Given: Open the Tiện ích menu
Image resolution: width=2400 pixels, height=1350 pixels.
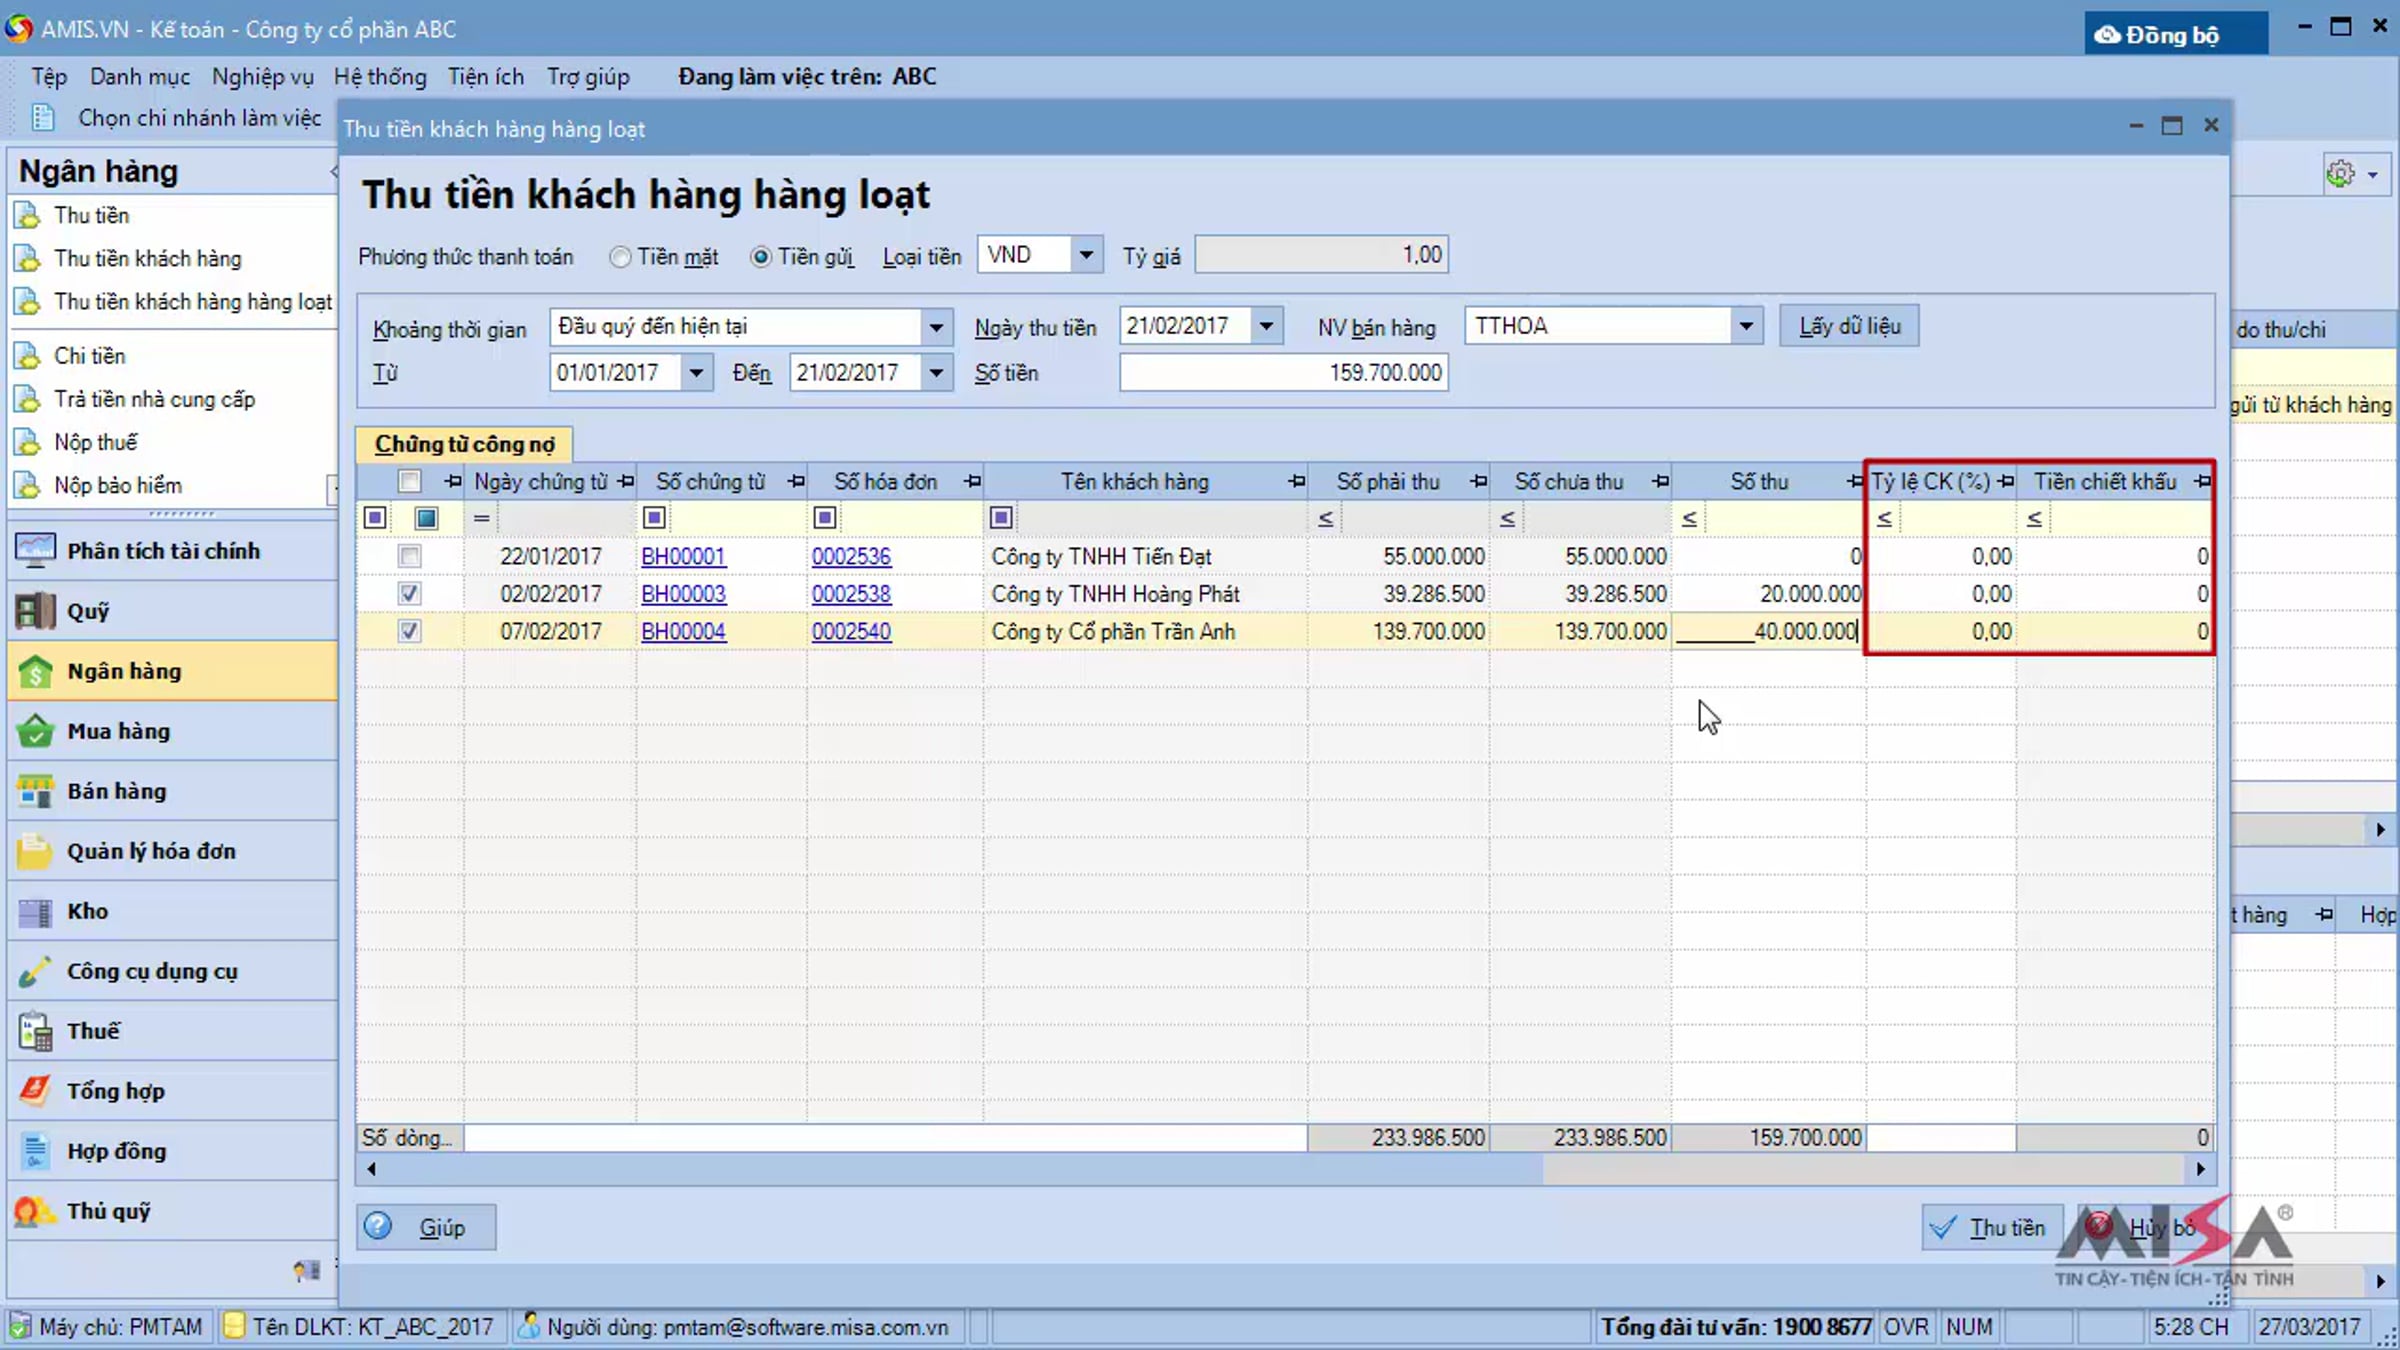Looking at the screenshot, I should (x=486, y=77).
